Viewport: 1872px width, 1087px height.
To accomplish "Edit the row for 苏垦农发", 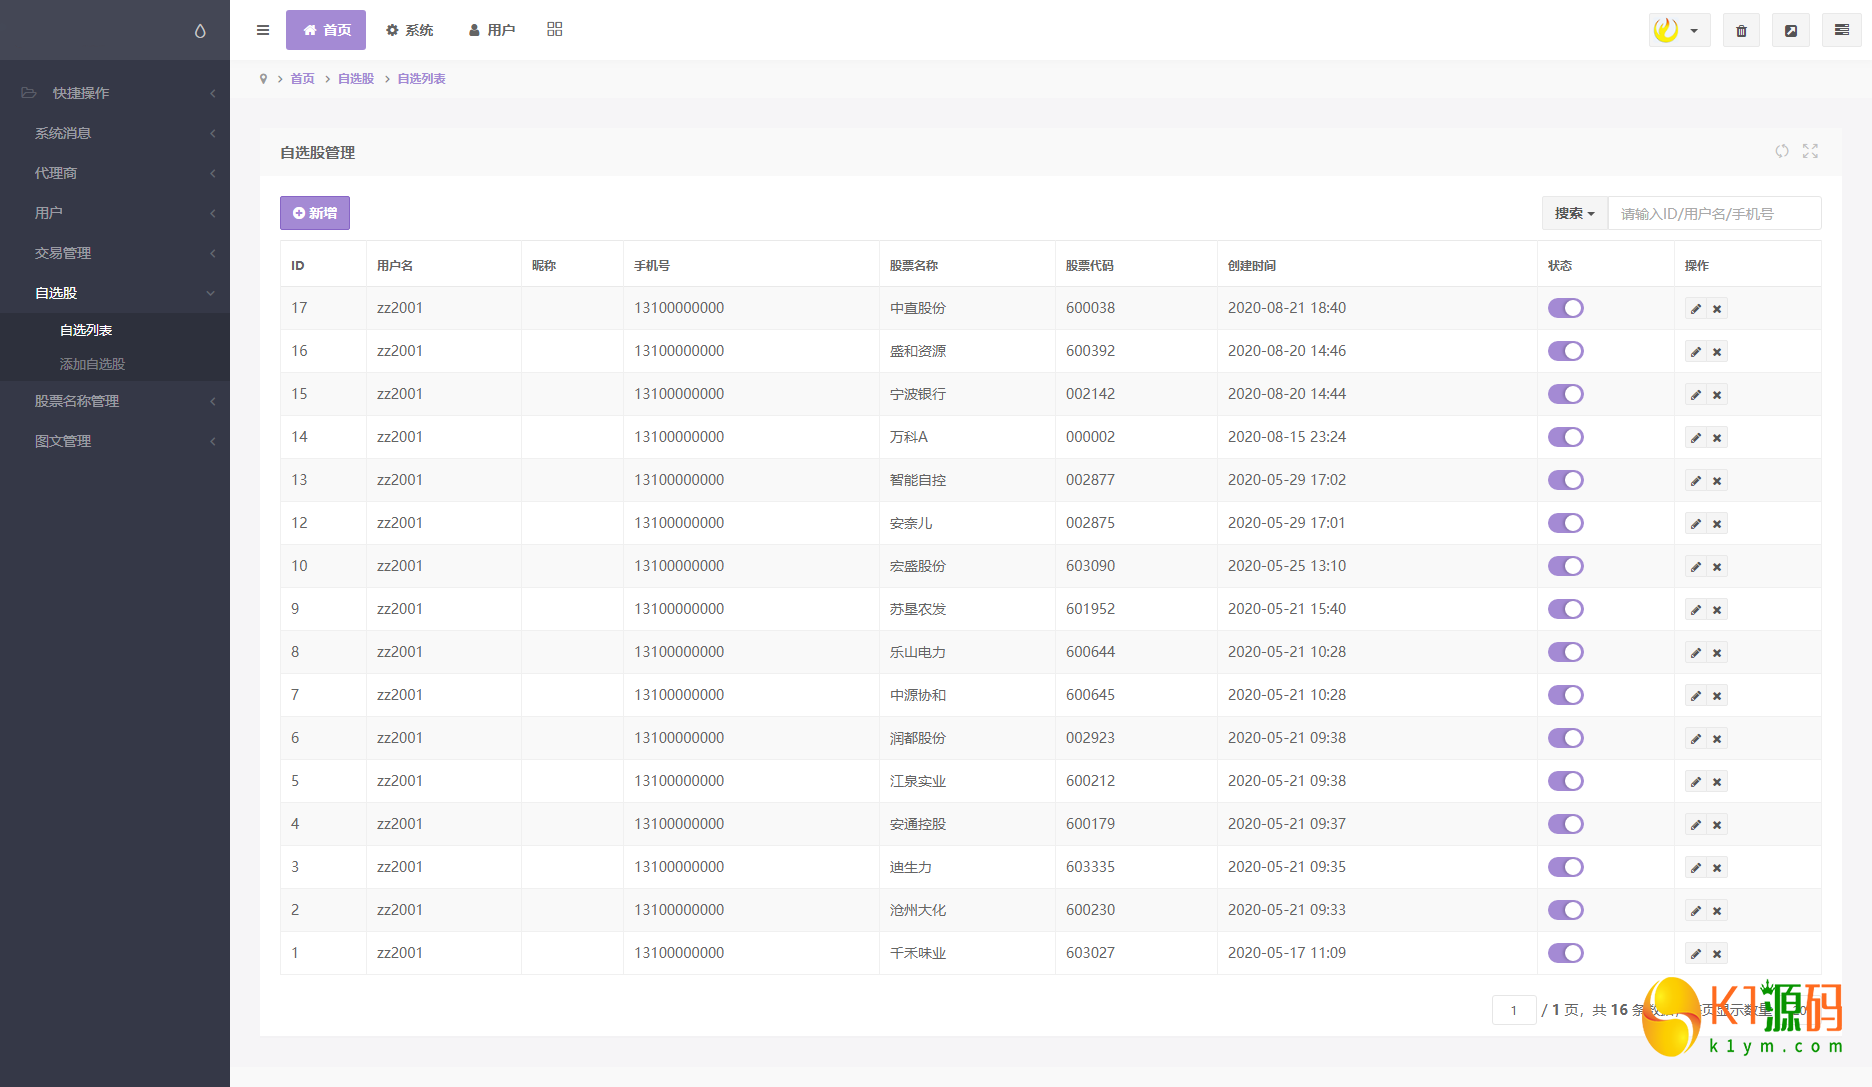I will (x=1696, y=610).
